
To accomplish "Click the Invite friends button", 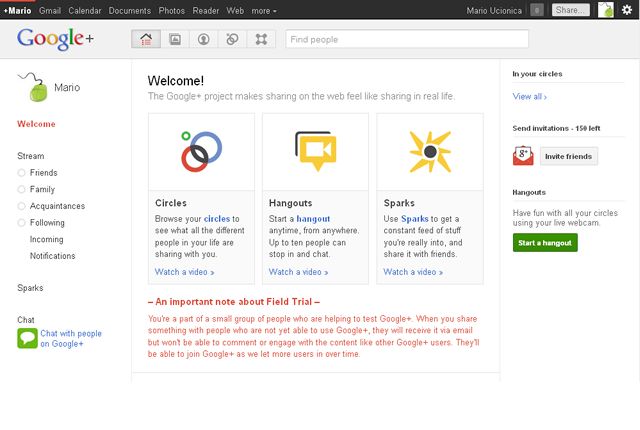I will click(569, 156).
